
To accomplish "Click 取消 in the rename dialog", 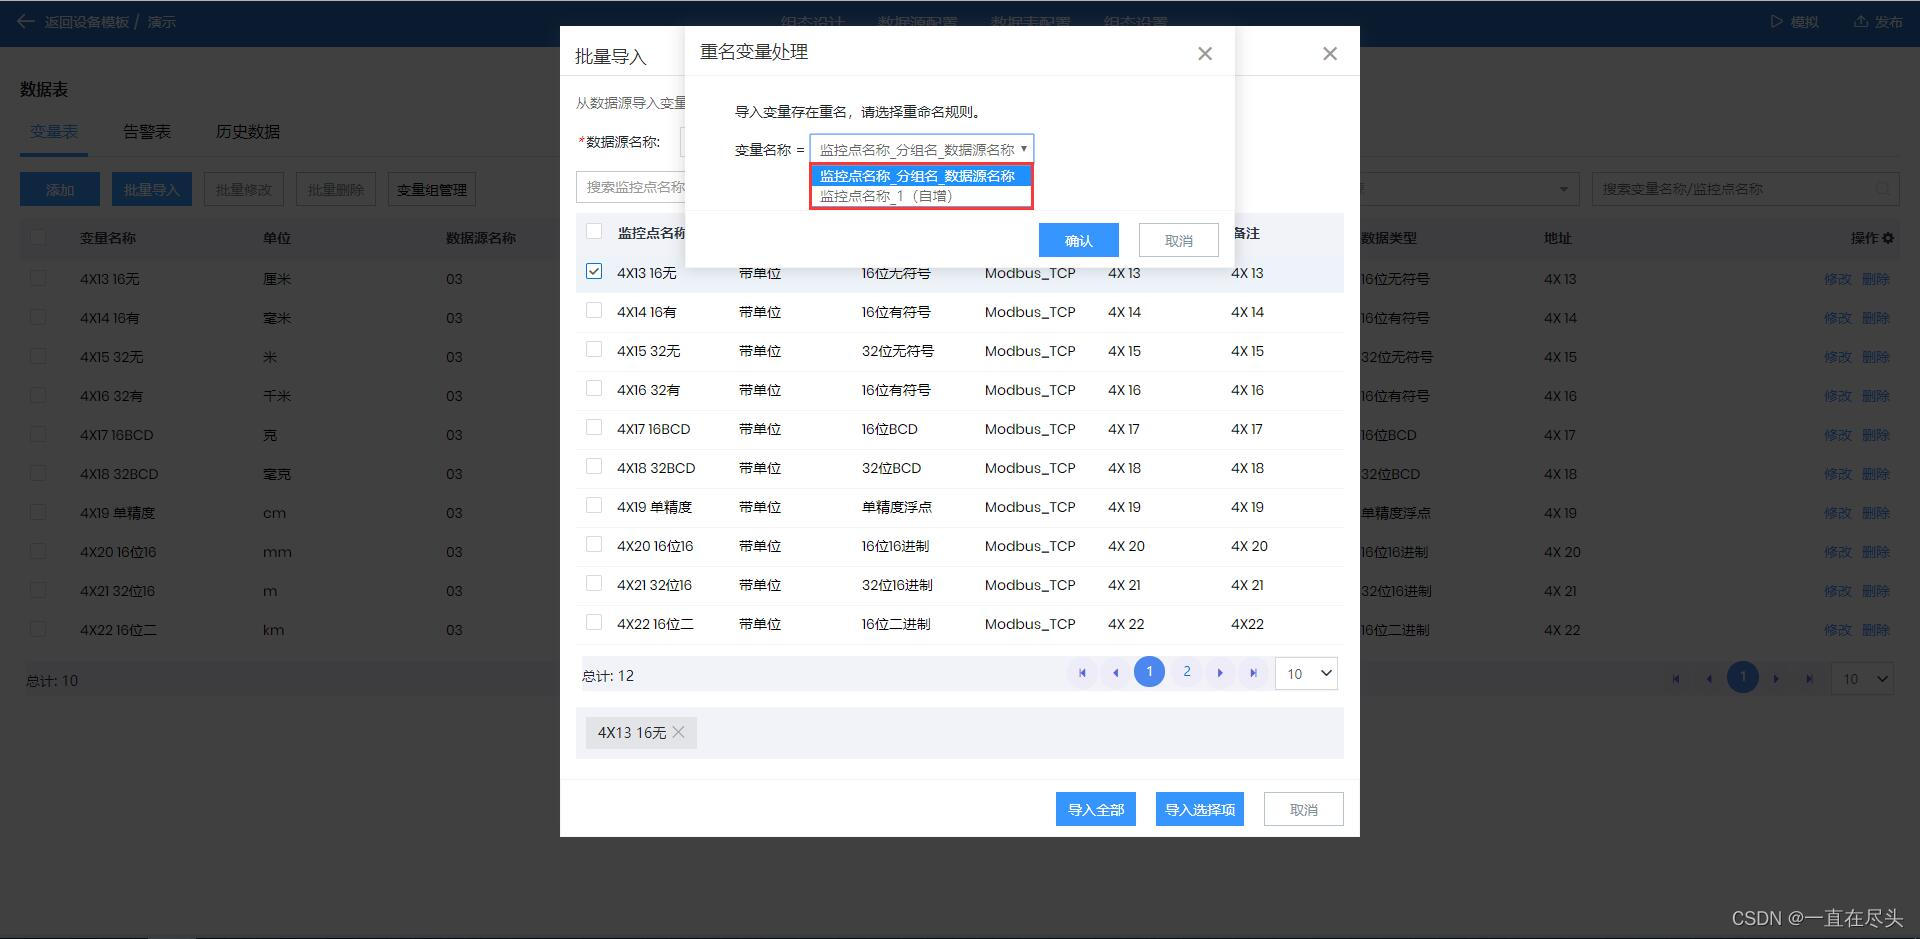I will pos(1179,240).
